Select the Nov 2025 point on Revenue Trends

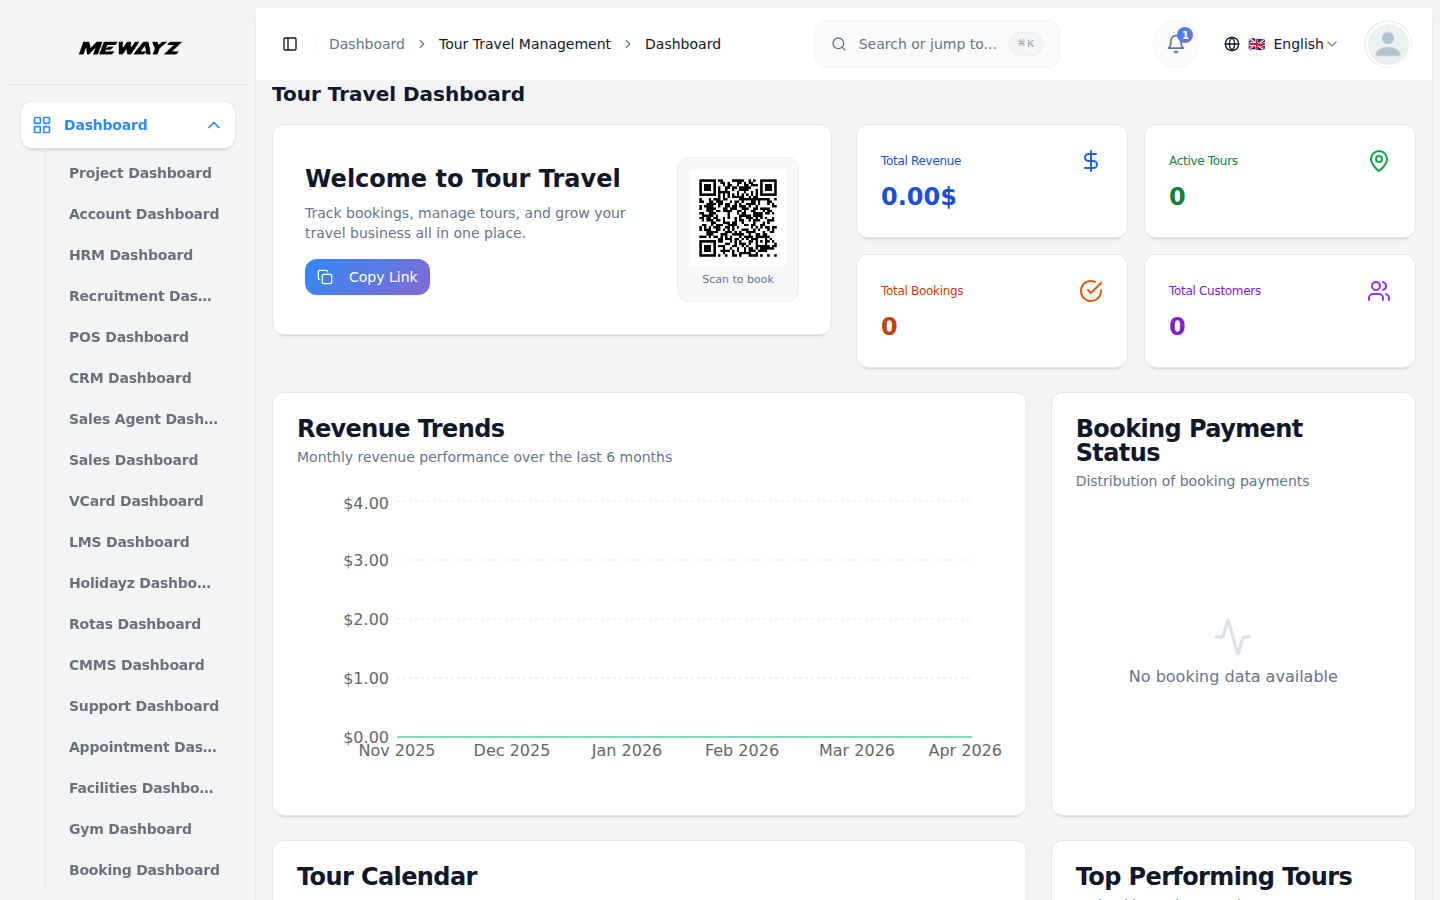pos(396,733)
